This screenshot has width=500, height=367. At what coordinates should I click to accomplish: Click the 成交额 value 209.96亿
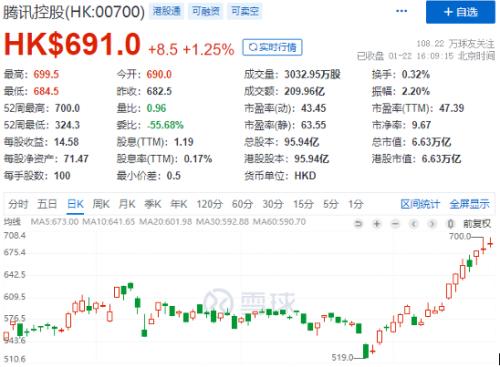304,91
